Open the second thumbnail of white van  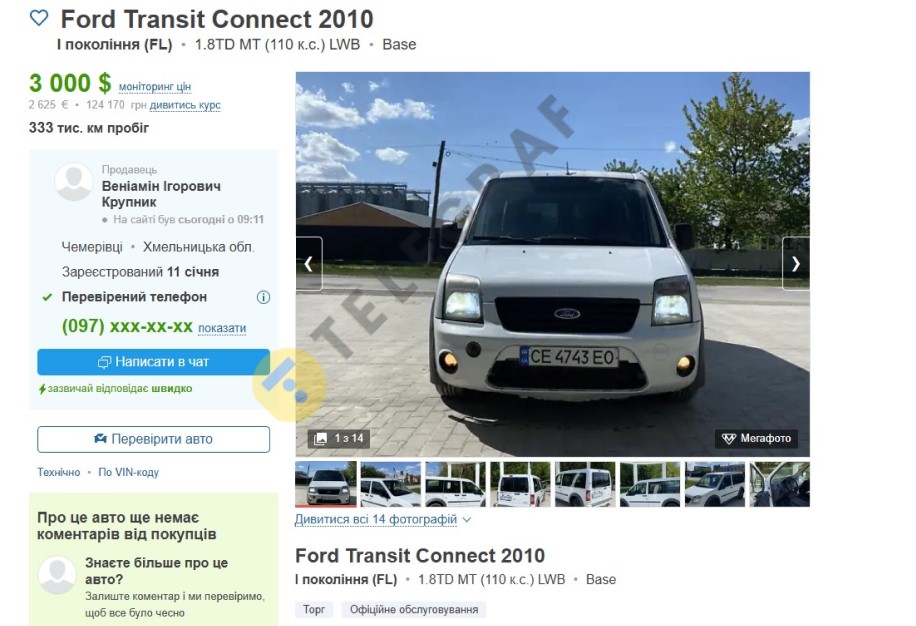point(390,484)
